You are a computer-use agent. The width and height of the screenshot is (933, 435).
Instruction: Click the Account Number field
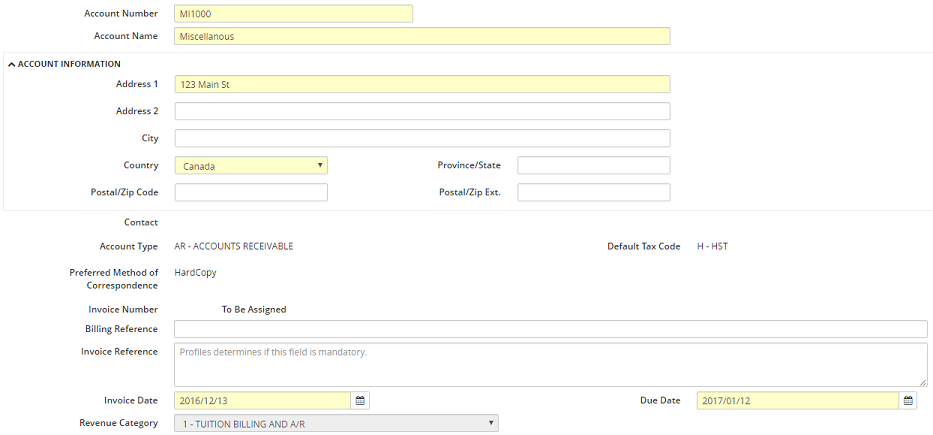pos(293,14)
